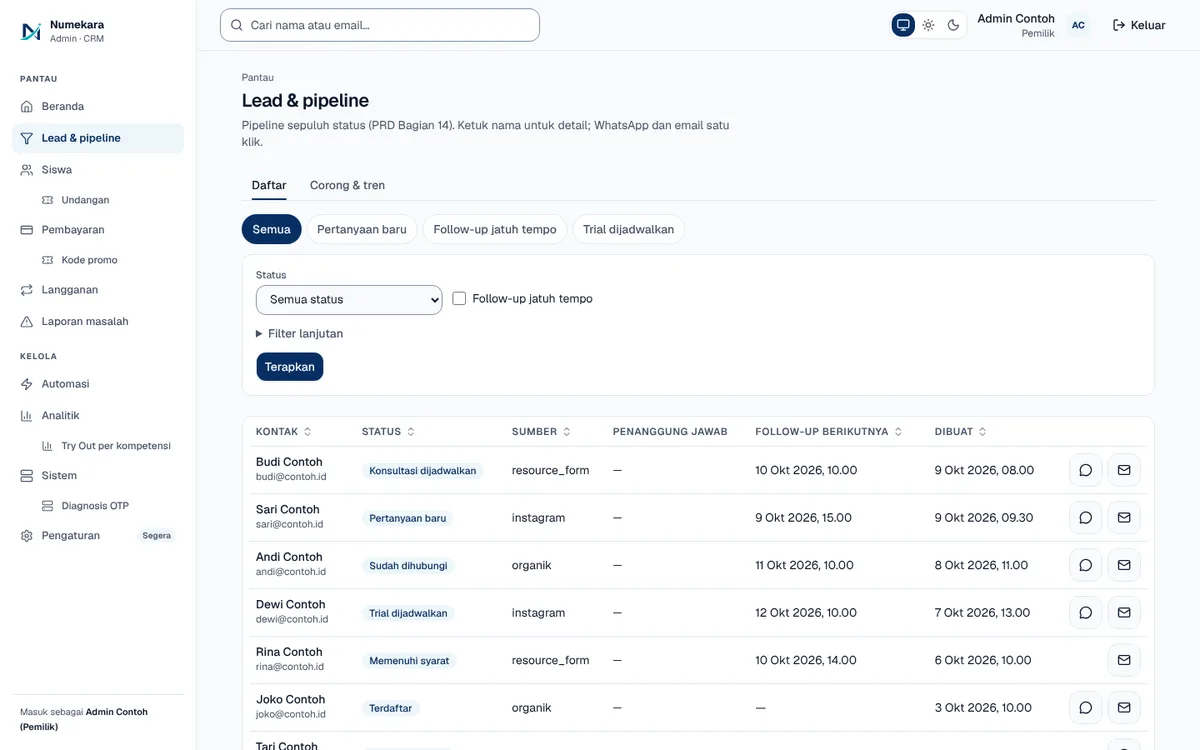Click the search field Cari nama atau email

point(380,25)
